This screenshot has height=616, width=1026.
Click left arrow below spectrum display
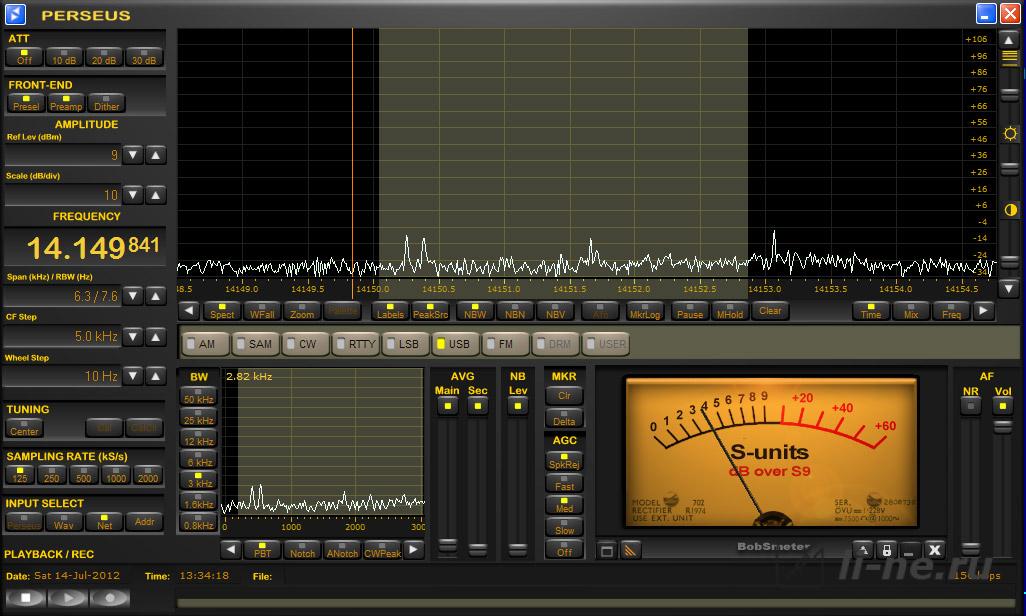click(189, 310)
